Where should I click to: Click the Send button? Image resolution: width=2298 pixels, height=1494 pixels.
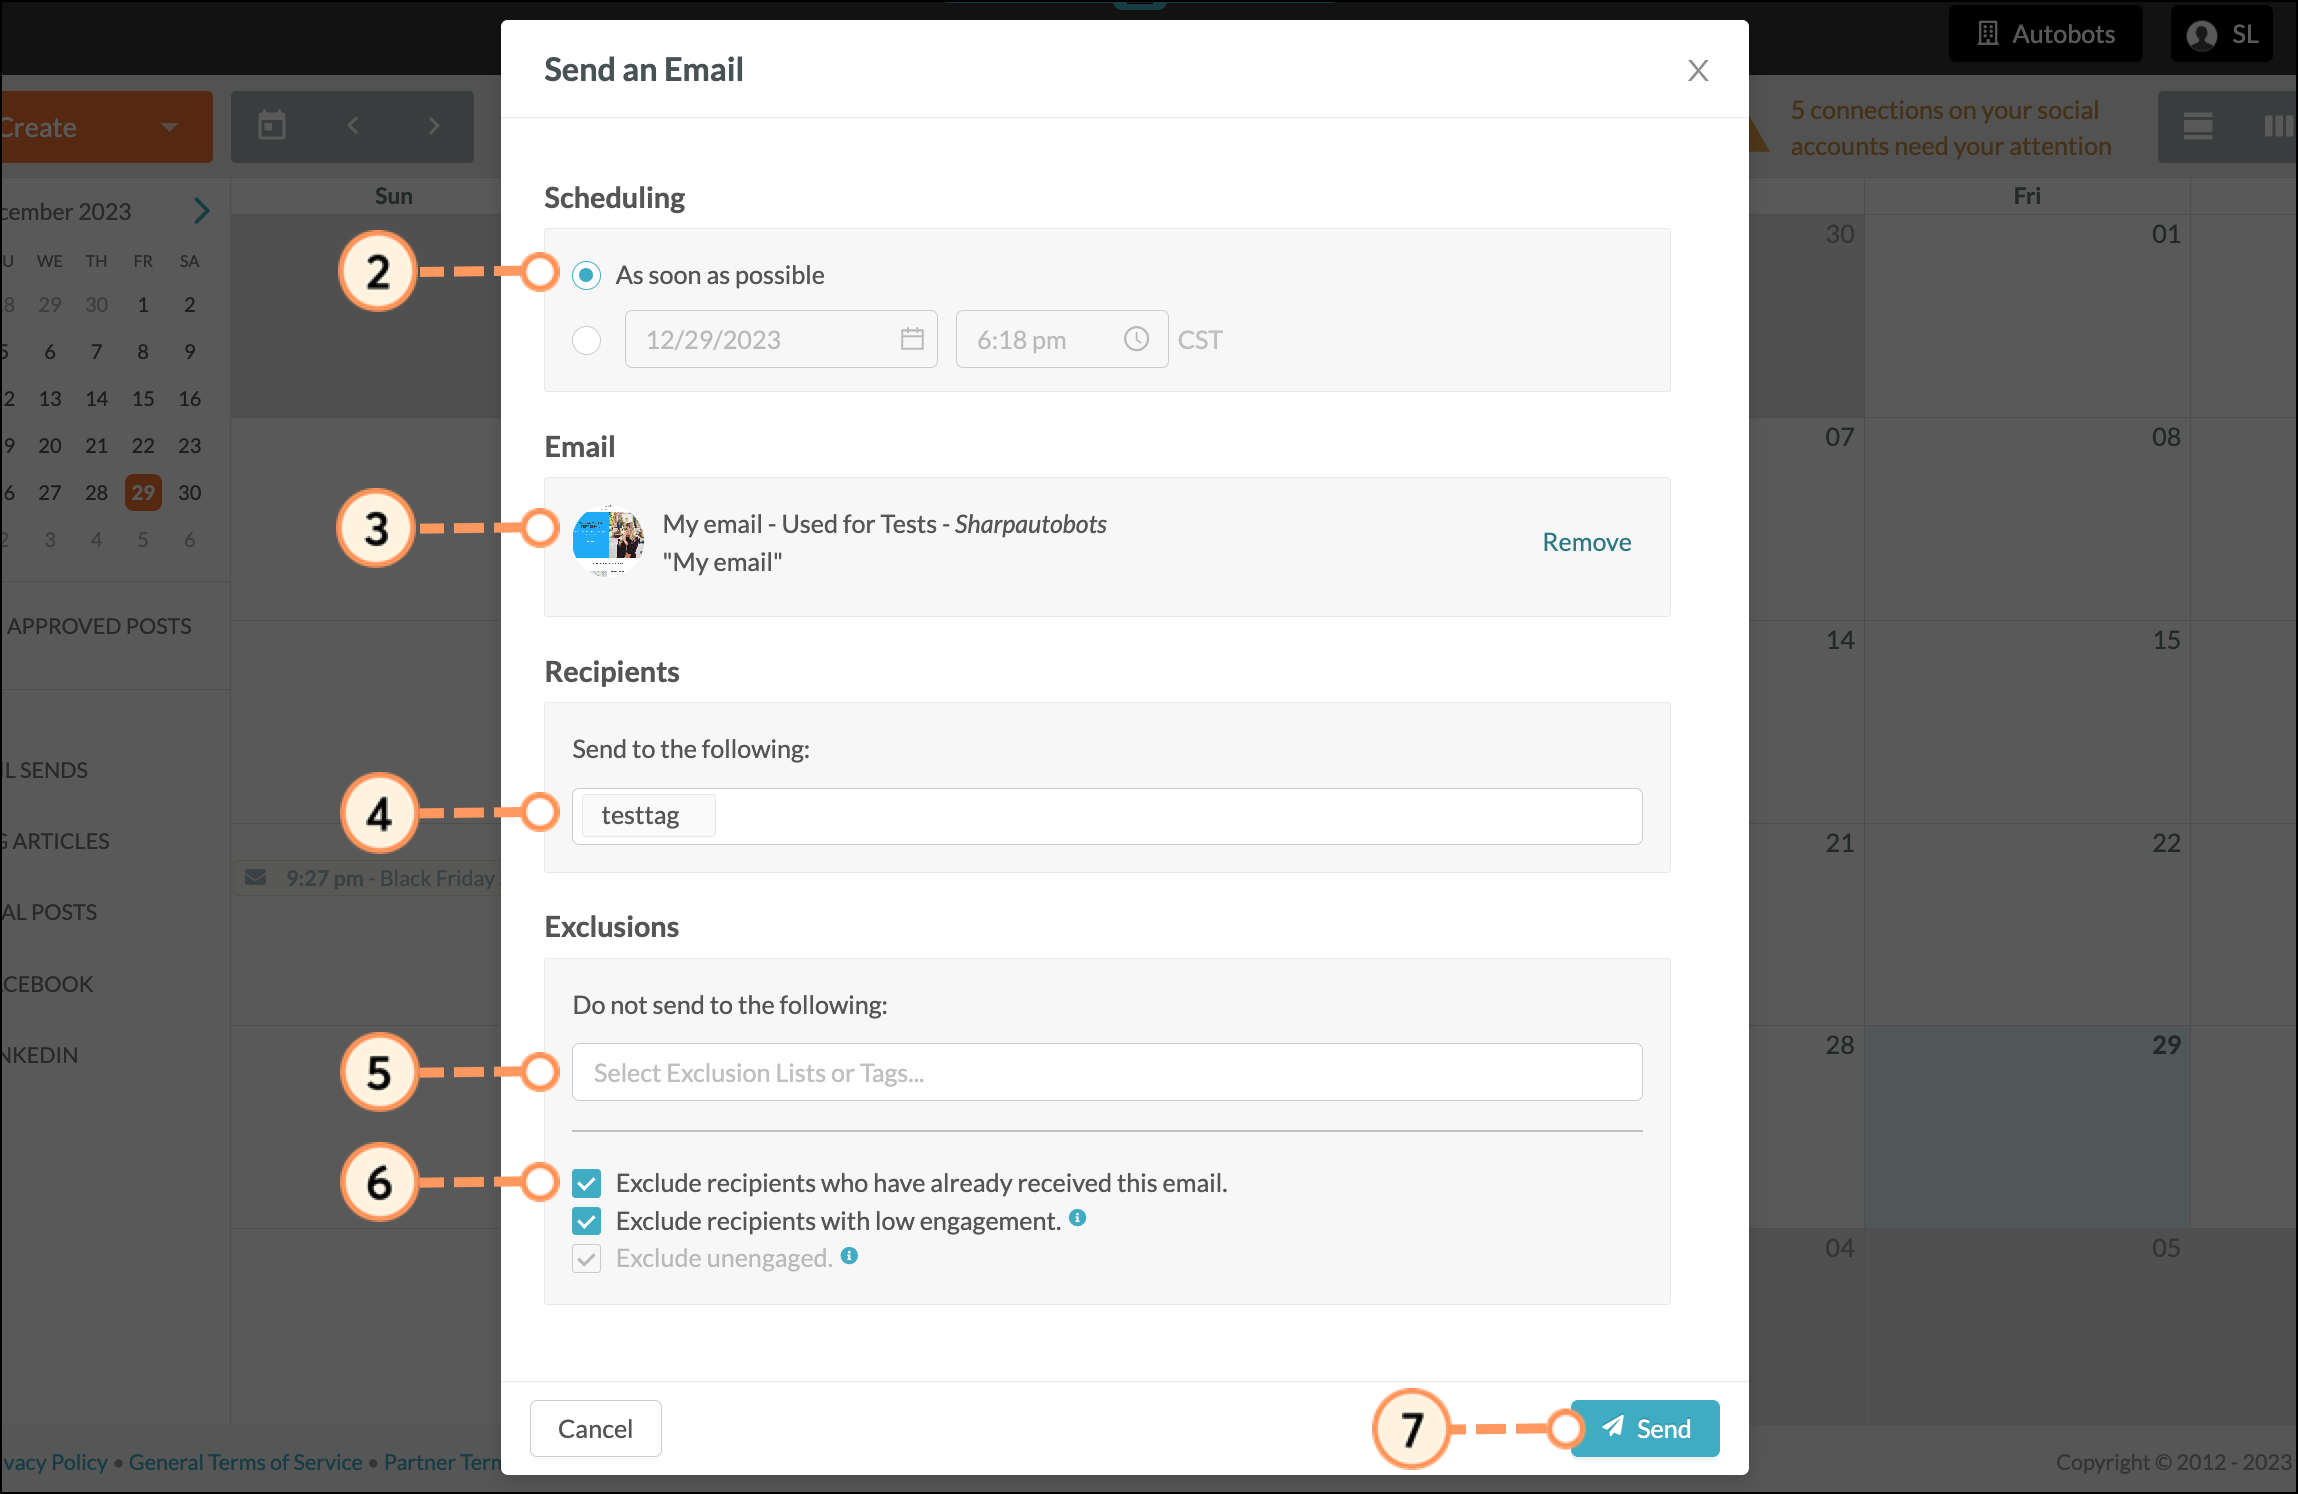pos(1645,1428)
